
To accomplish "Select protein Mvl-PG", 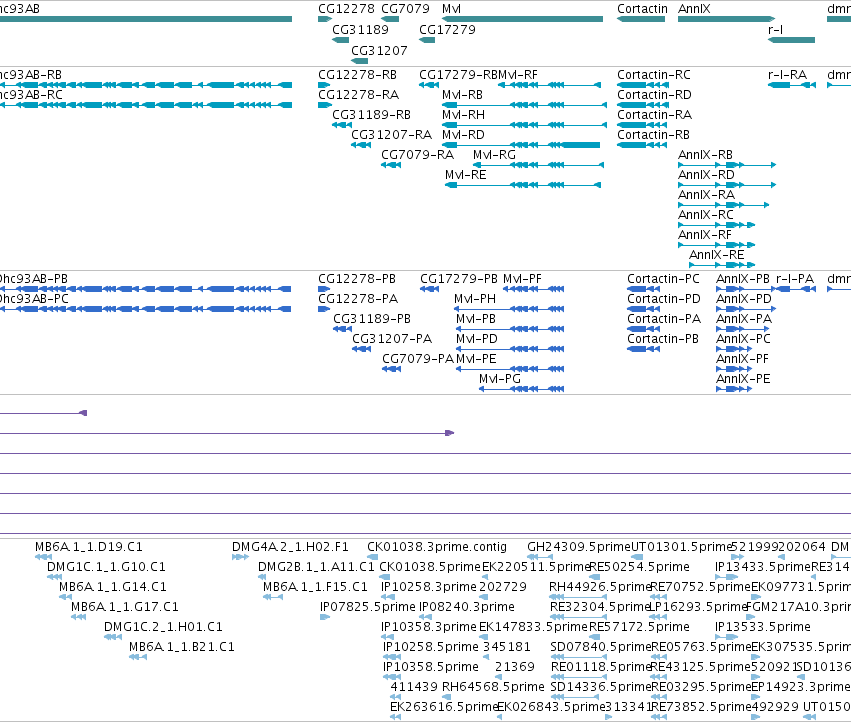I will [x=522, y=389].
